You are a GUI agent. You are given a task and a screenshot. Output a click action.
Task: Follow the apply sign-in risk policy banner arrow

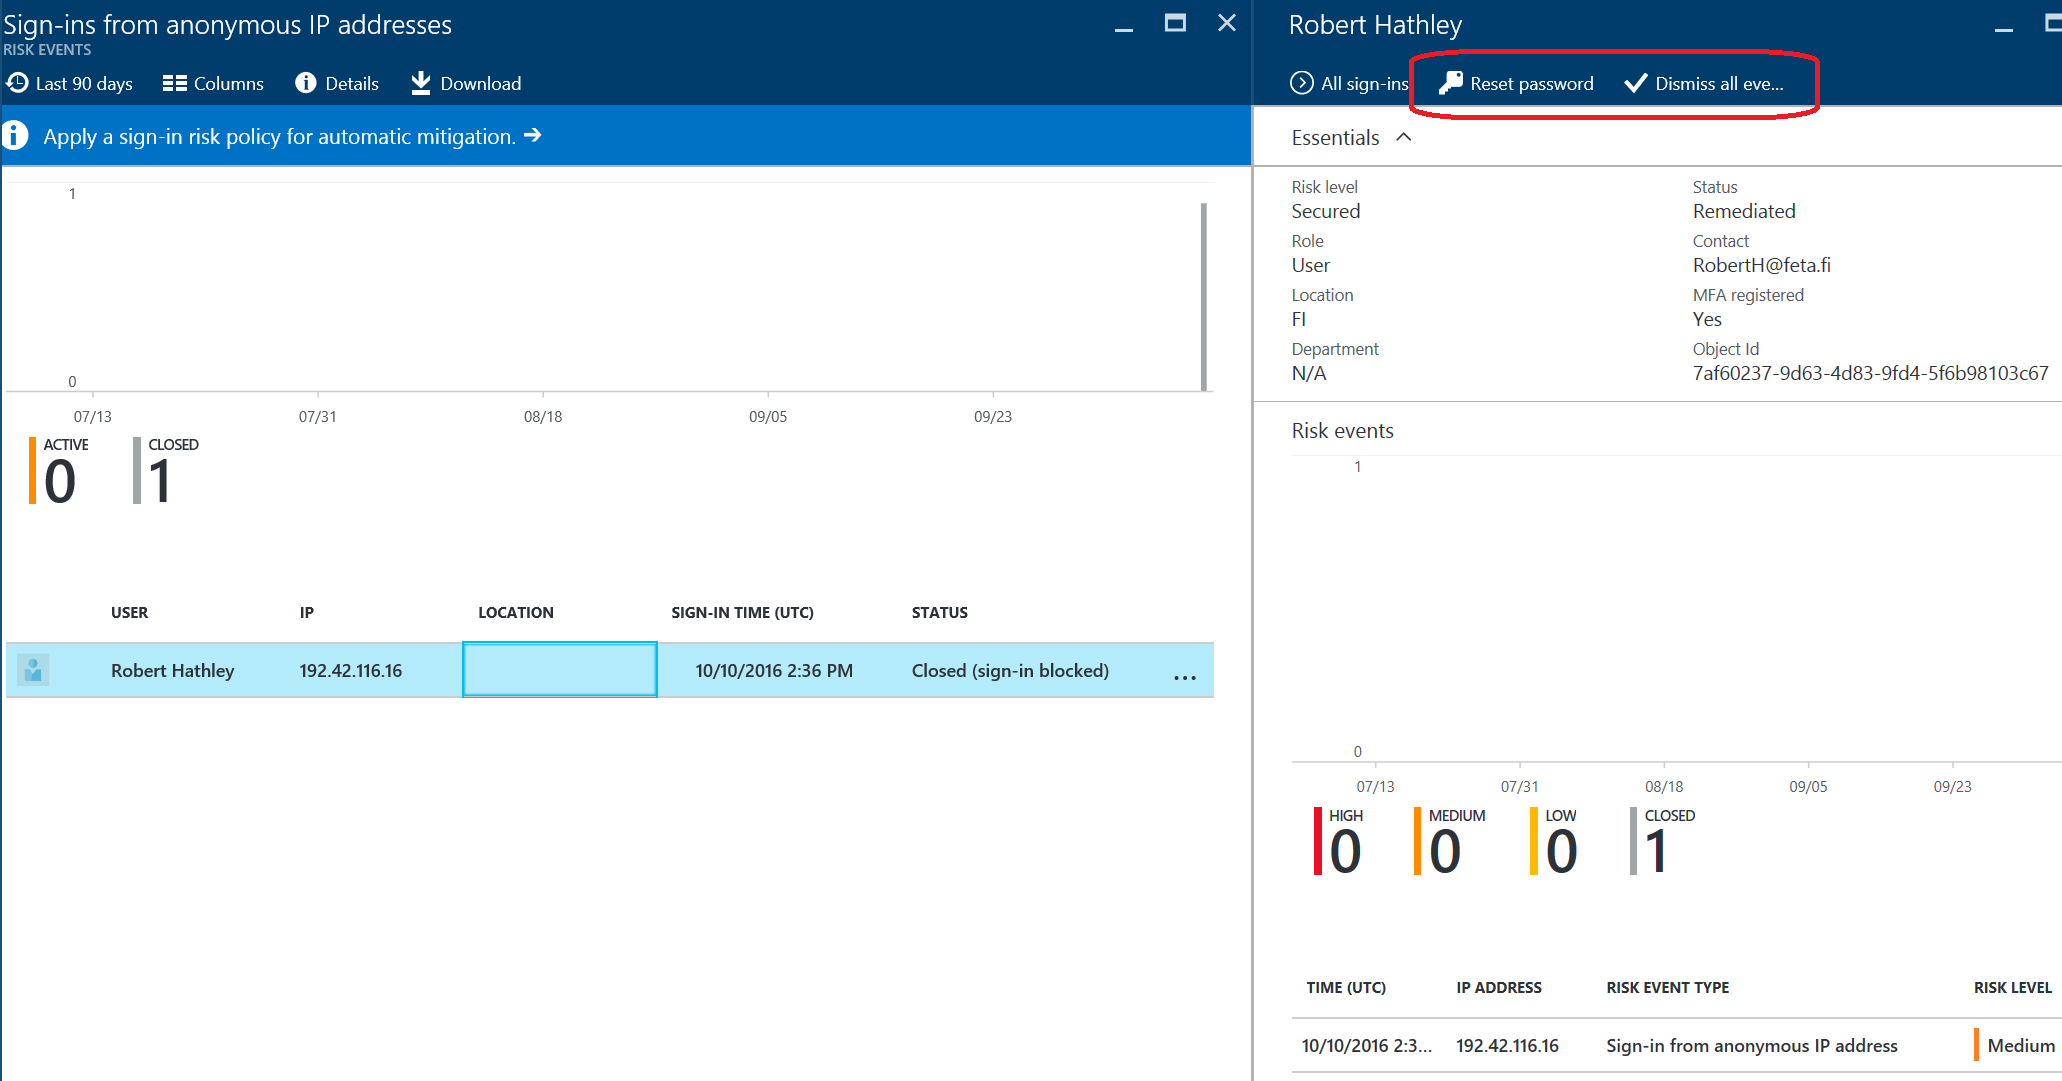[x=533, y=135]
